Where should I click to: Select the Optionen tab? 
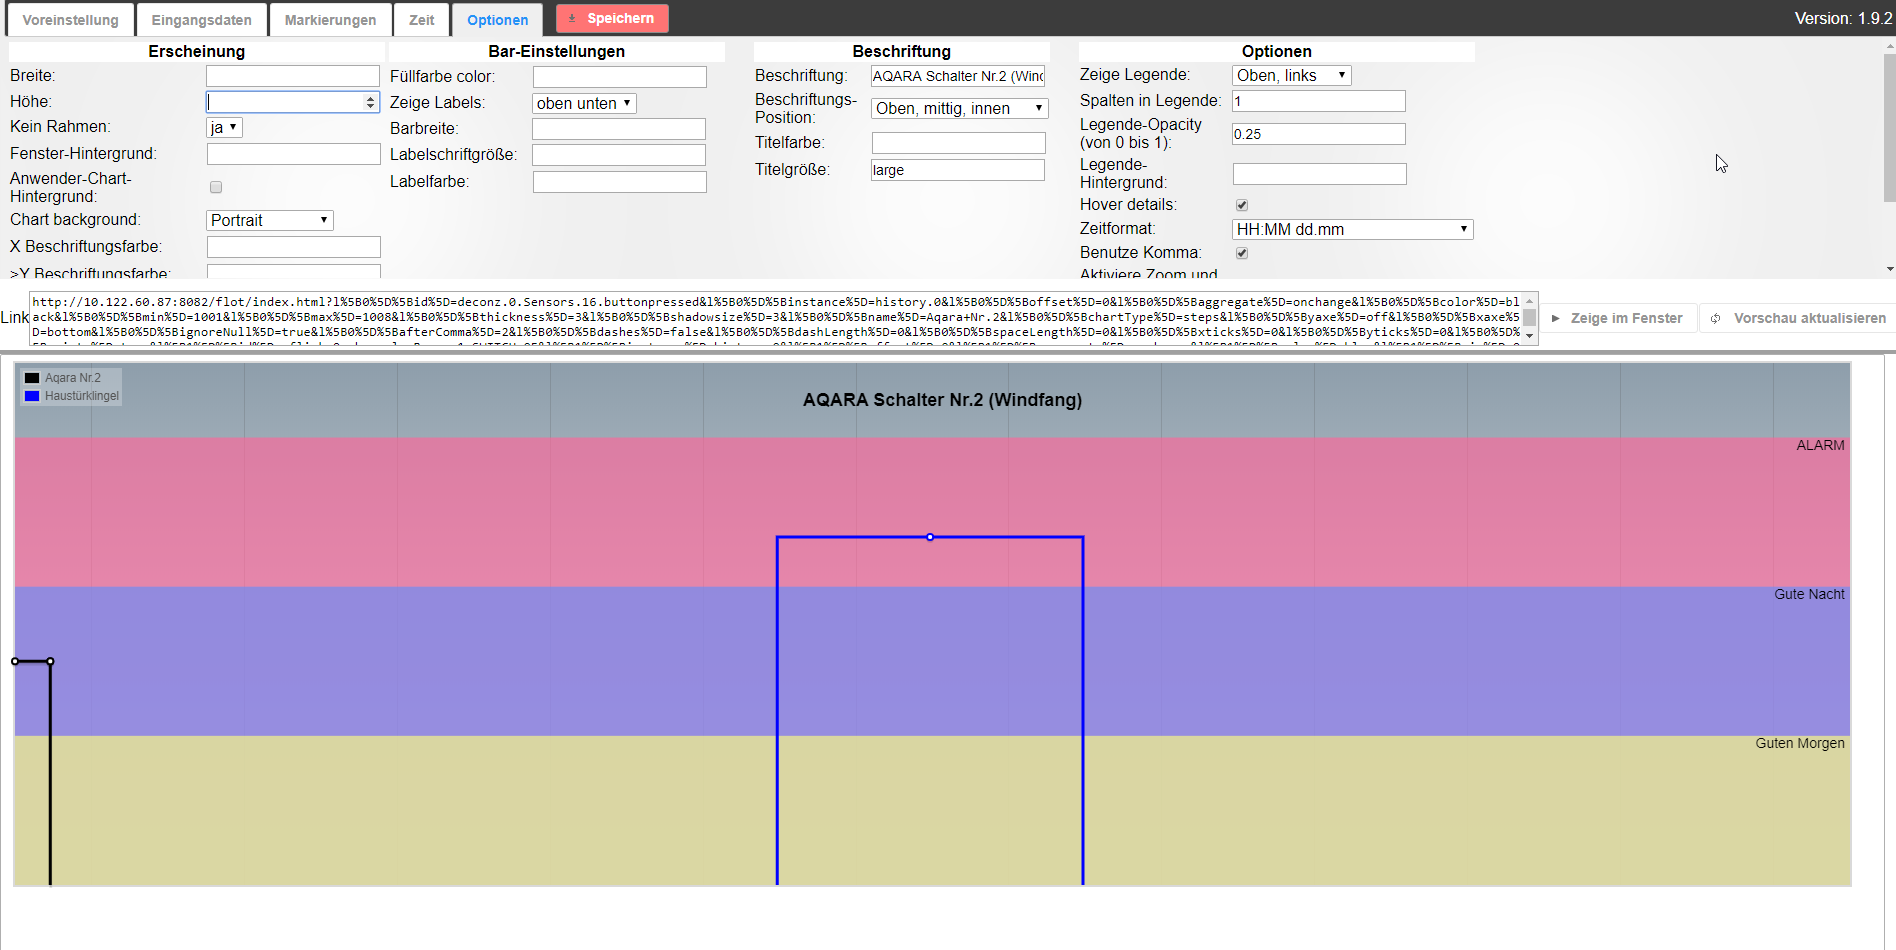click(x=497, y=20)
